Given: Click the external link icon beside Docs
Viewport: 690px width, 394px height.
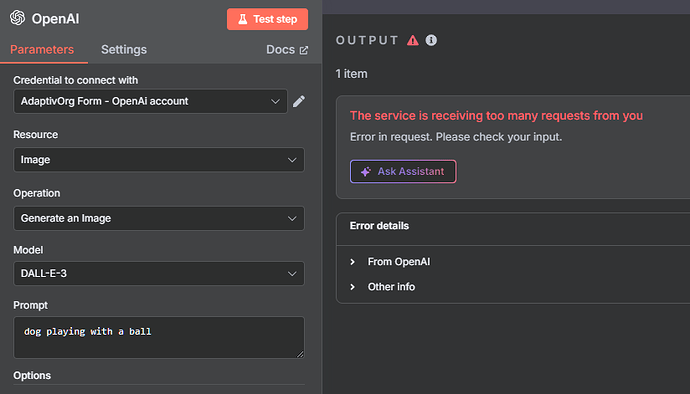Looking at the screenshot, I should tap(304, 50).
